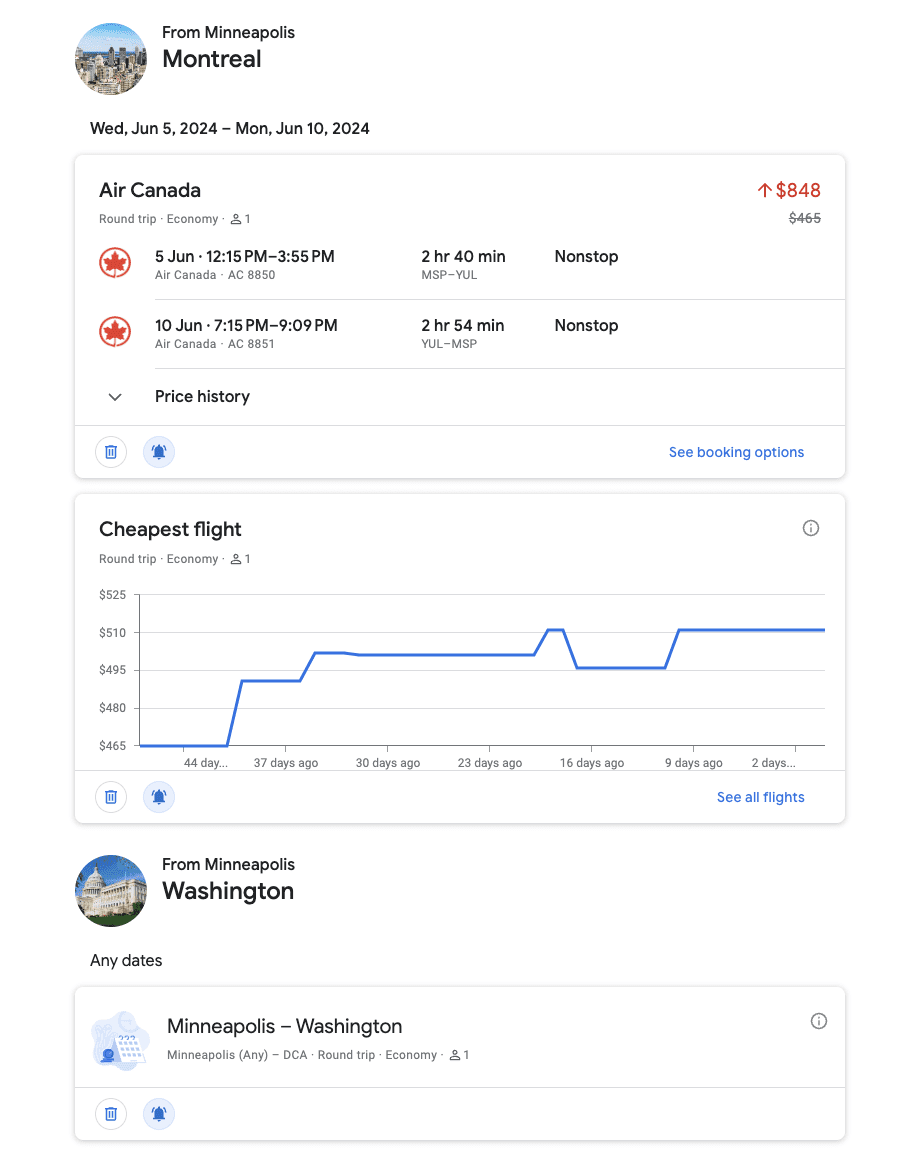The width and height of the screenshot is (906, 1170).
Task: Enable alerts for the Minneapolis–Washington route
Action: (159, 1114)
